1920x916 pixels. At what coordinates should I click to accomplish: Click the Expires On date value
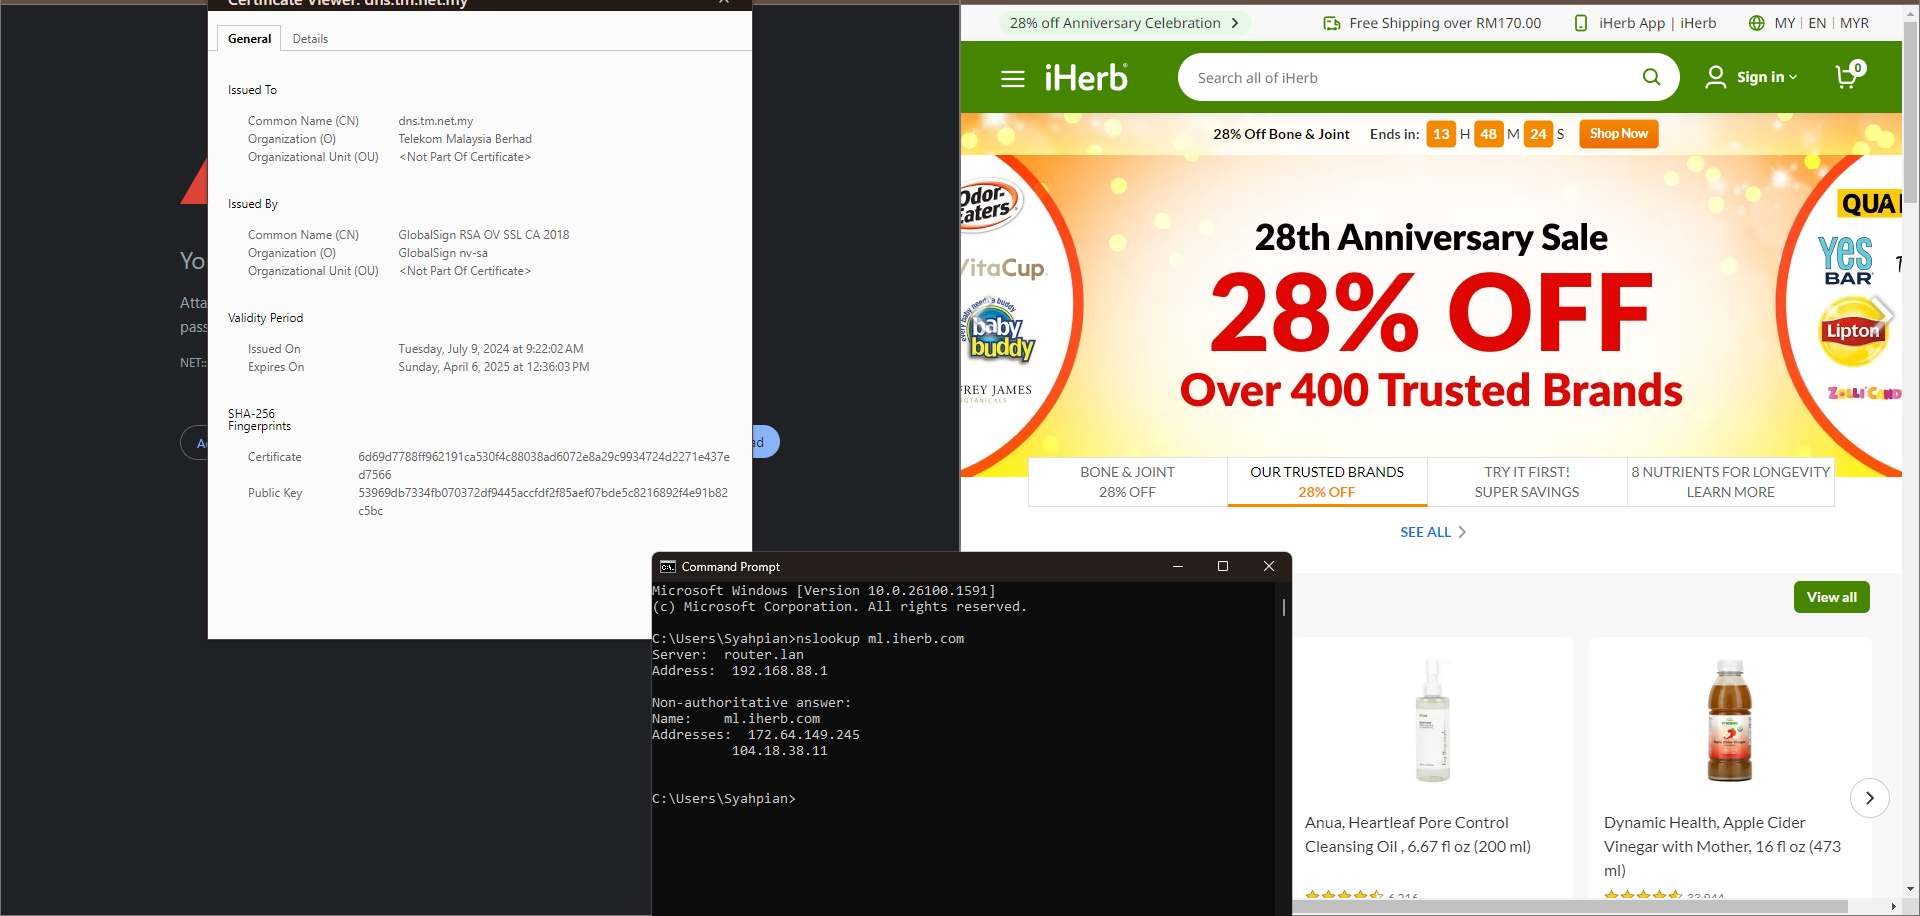coord(494,367)
